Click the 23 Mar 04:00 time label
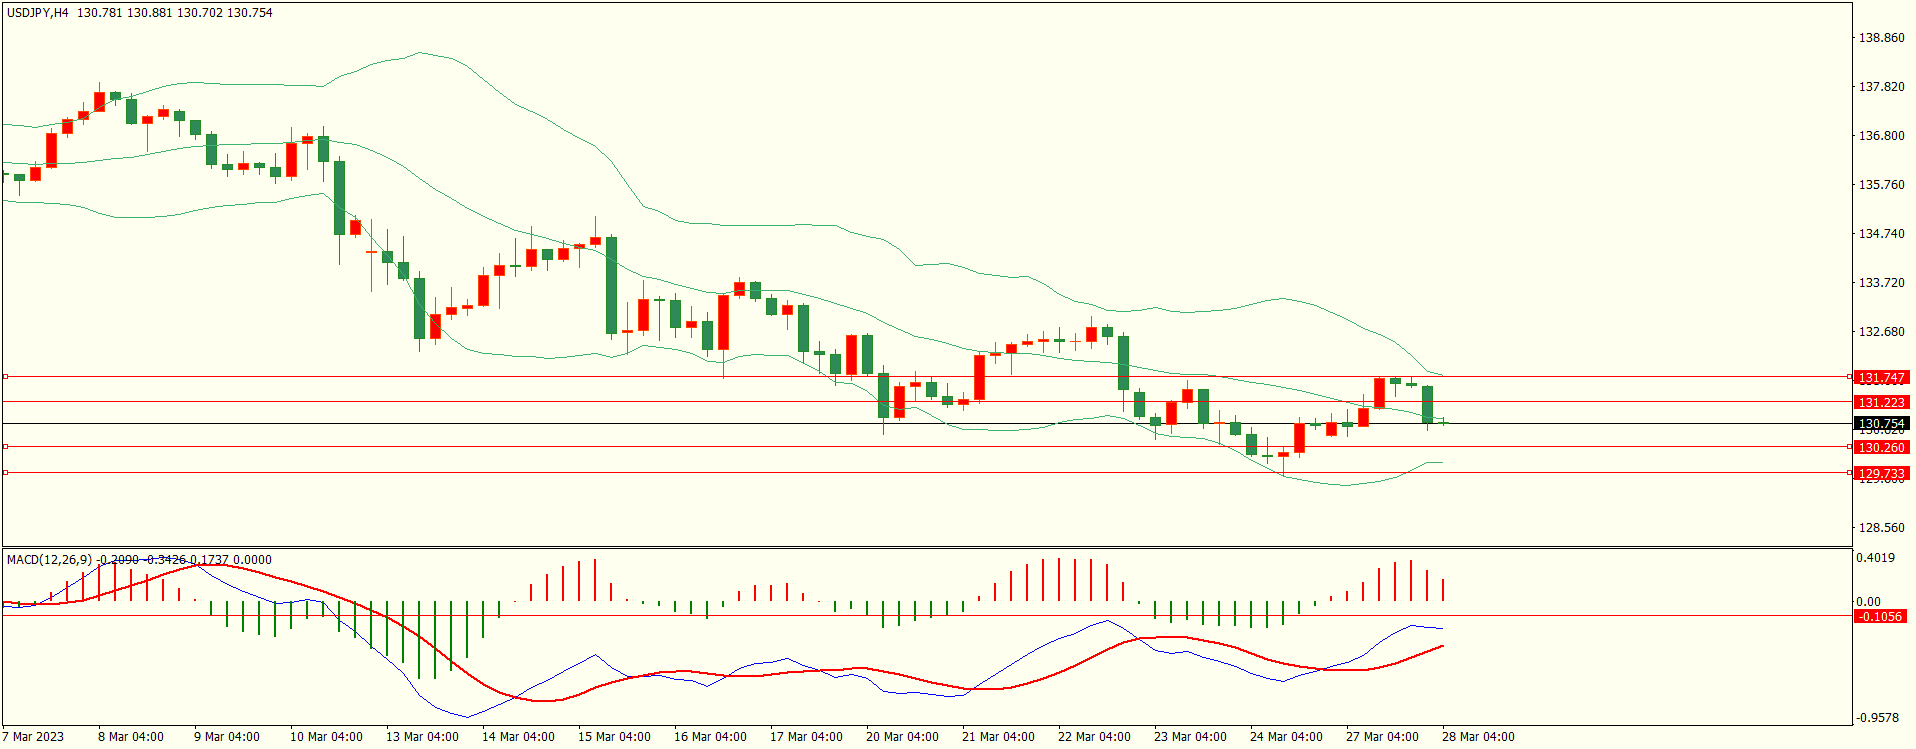1916x749 pixels. coord(1190,737)
